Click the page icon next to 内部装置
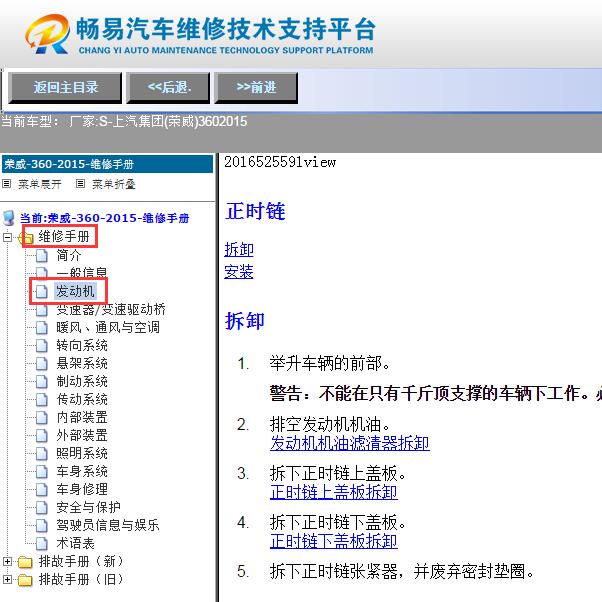Screen dimensions: 602x602 41,417
